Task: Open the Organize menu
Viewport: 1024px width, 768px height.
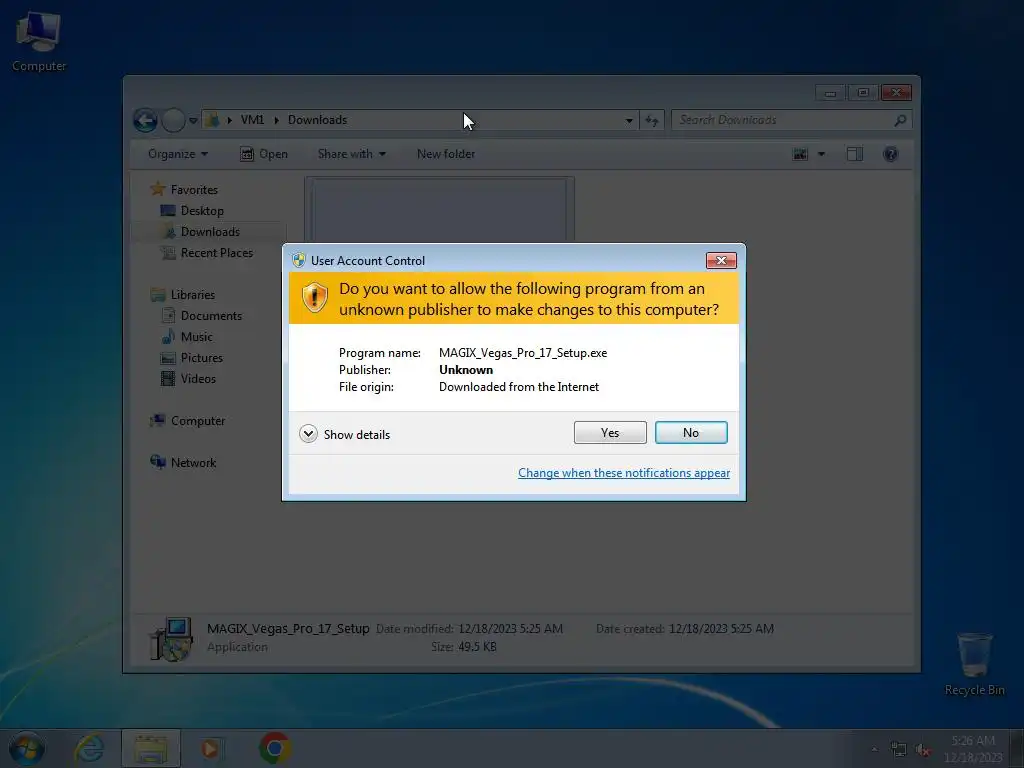Action: point(178,153)
